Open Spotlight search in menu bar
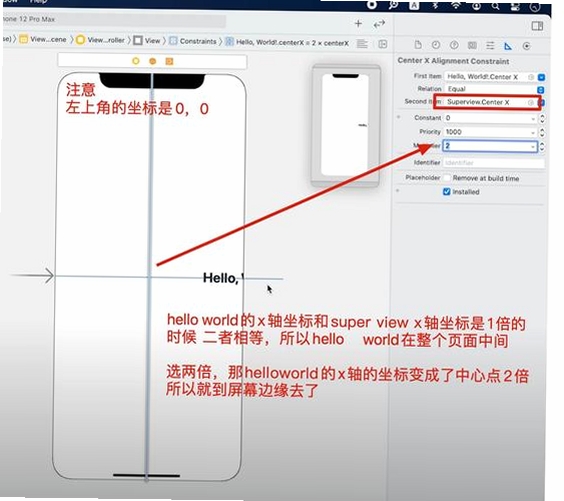Screen dimensions: 564x501 click(x=496, y=6)
